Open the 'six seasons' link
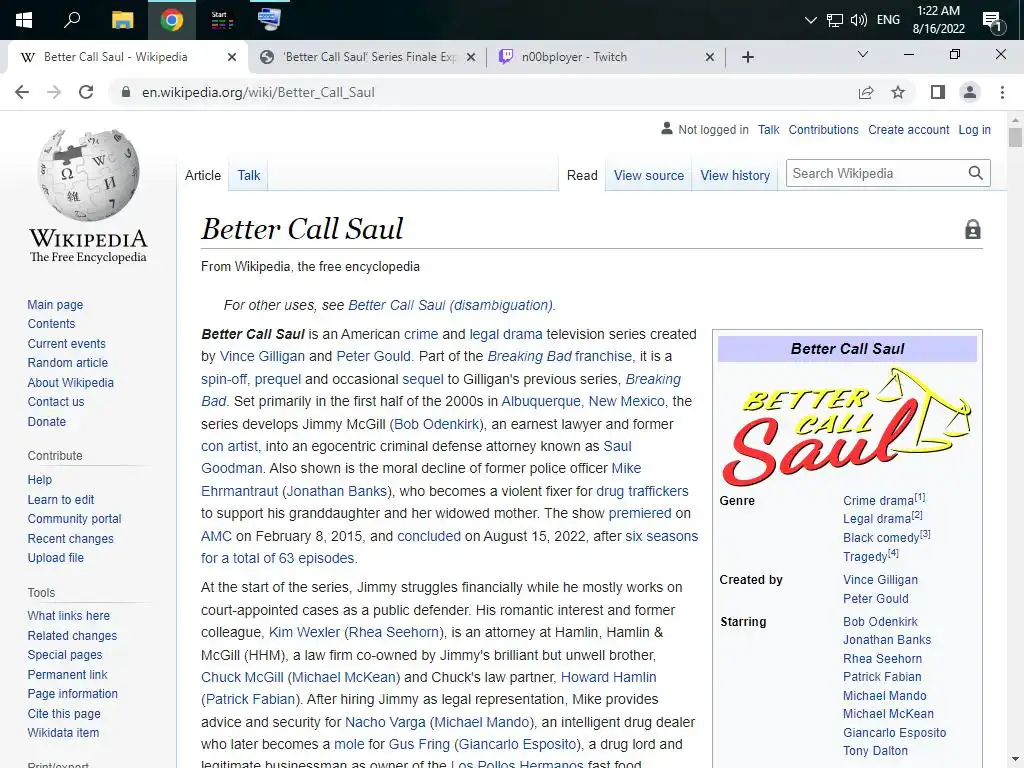 pyautogui.click(x=662, y=536)
